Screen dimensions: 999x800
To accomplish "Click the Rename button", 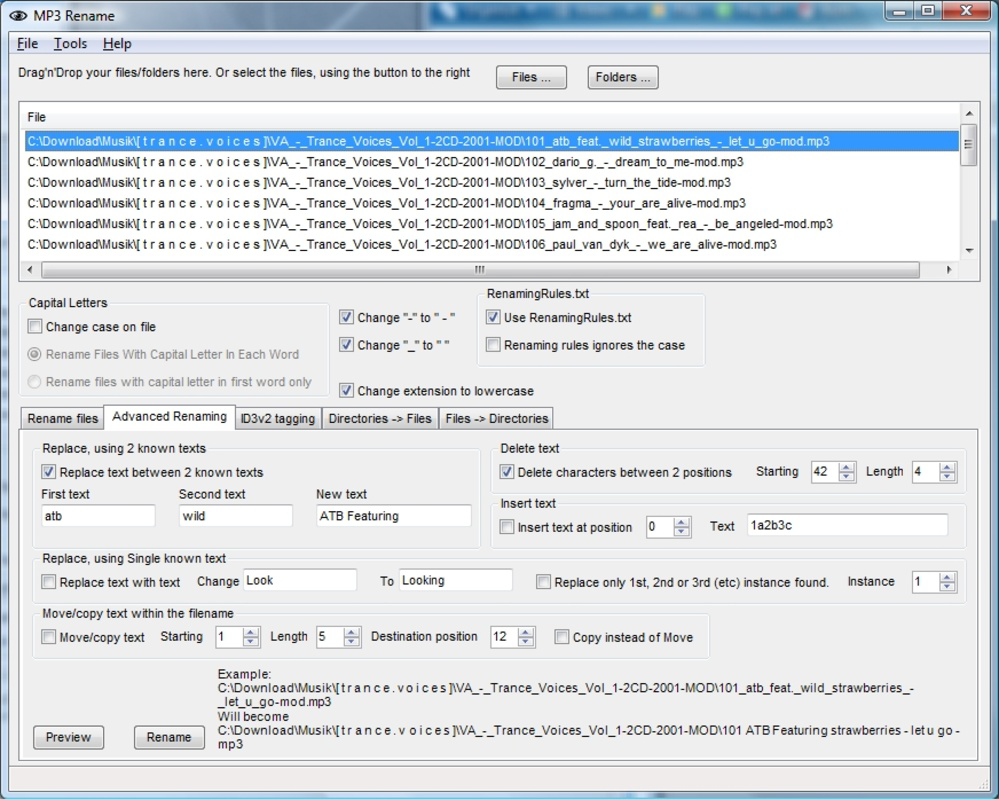I will point(169,738).
